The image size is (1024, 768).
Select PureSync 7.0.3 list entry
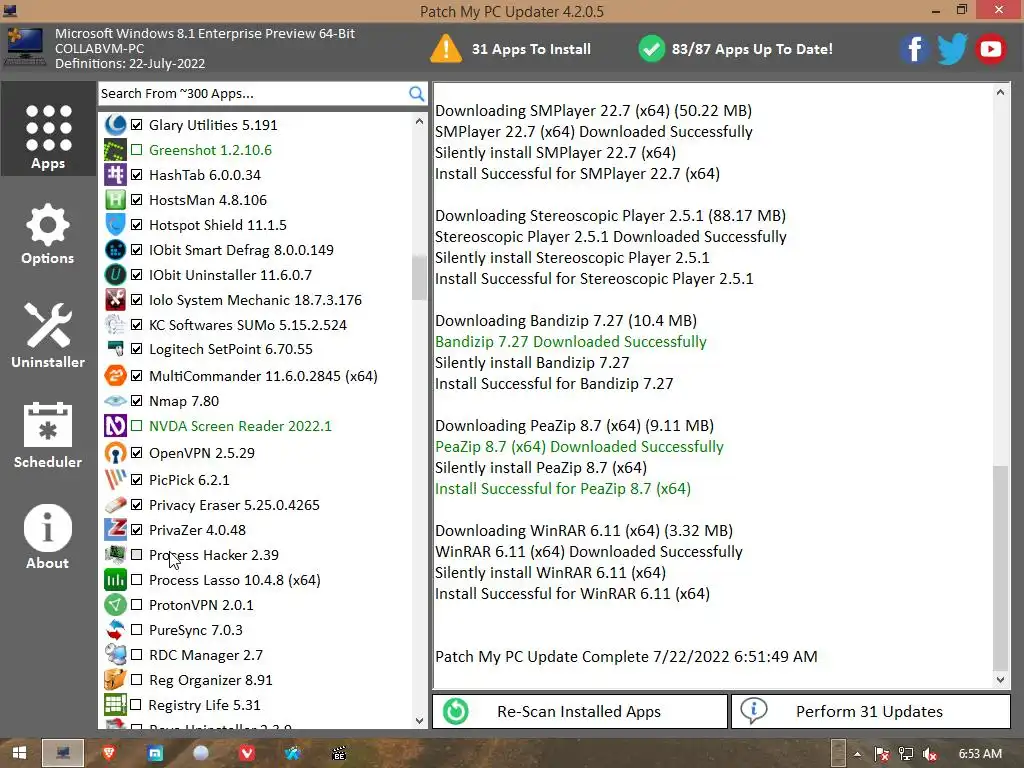point(195,630)
